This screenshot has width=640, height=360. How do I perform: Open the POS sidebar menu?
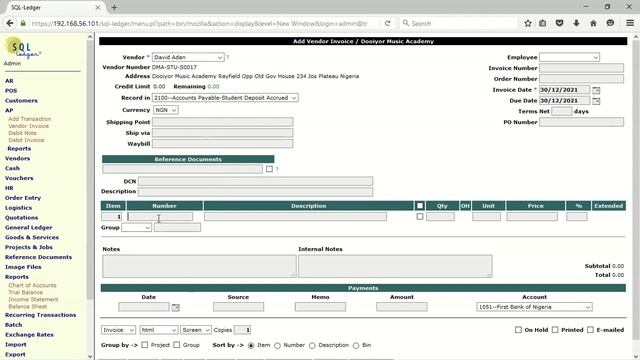11,91
